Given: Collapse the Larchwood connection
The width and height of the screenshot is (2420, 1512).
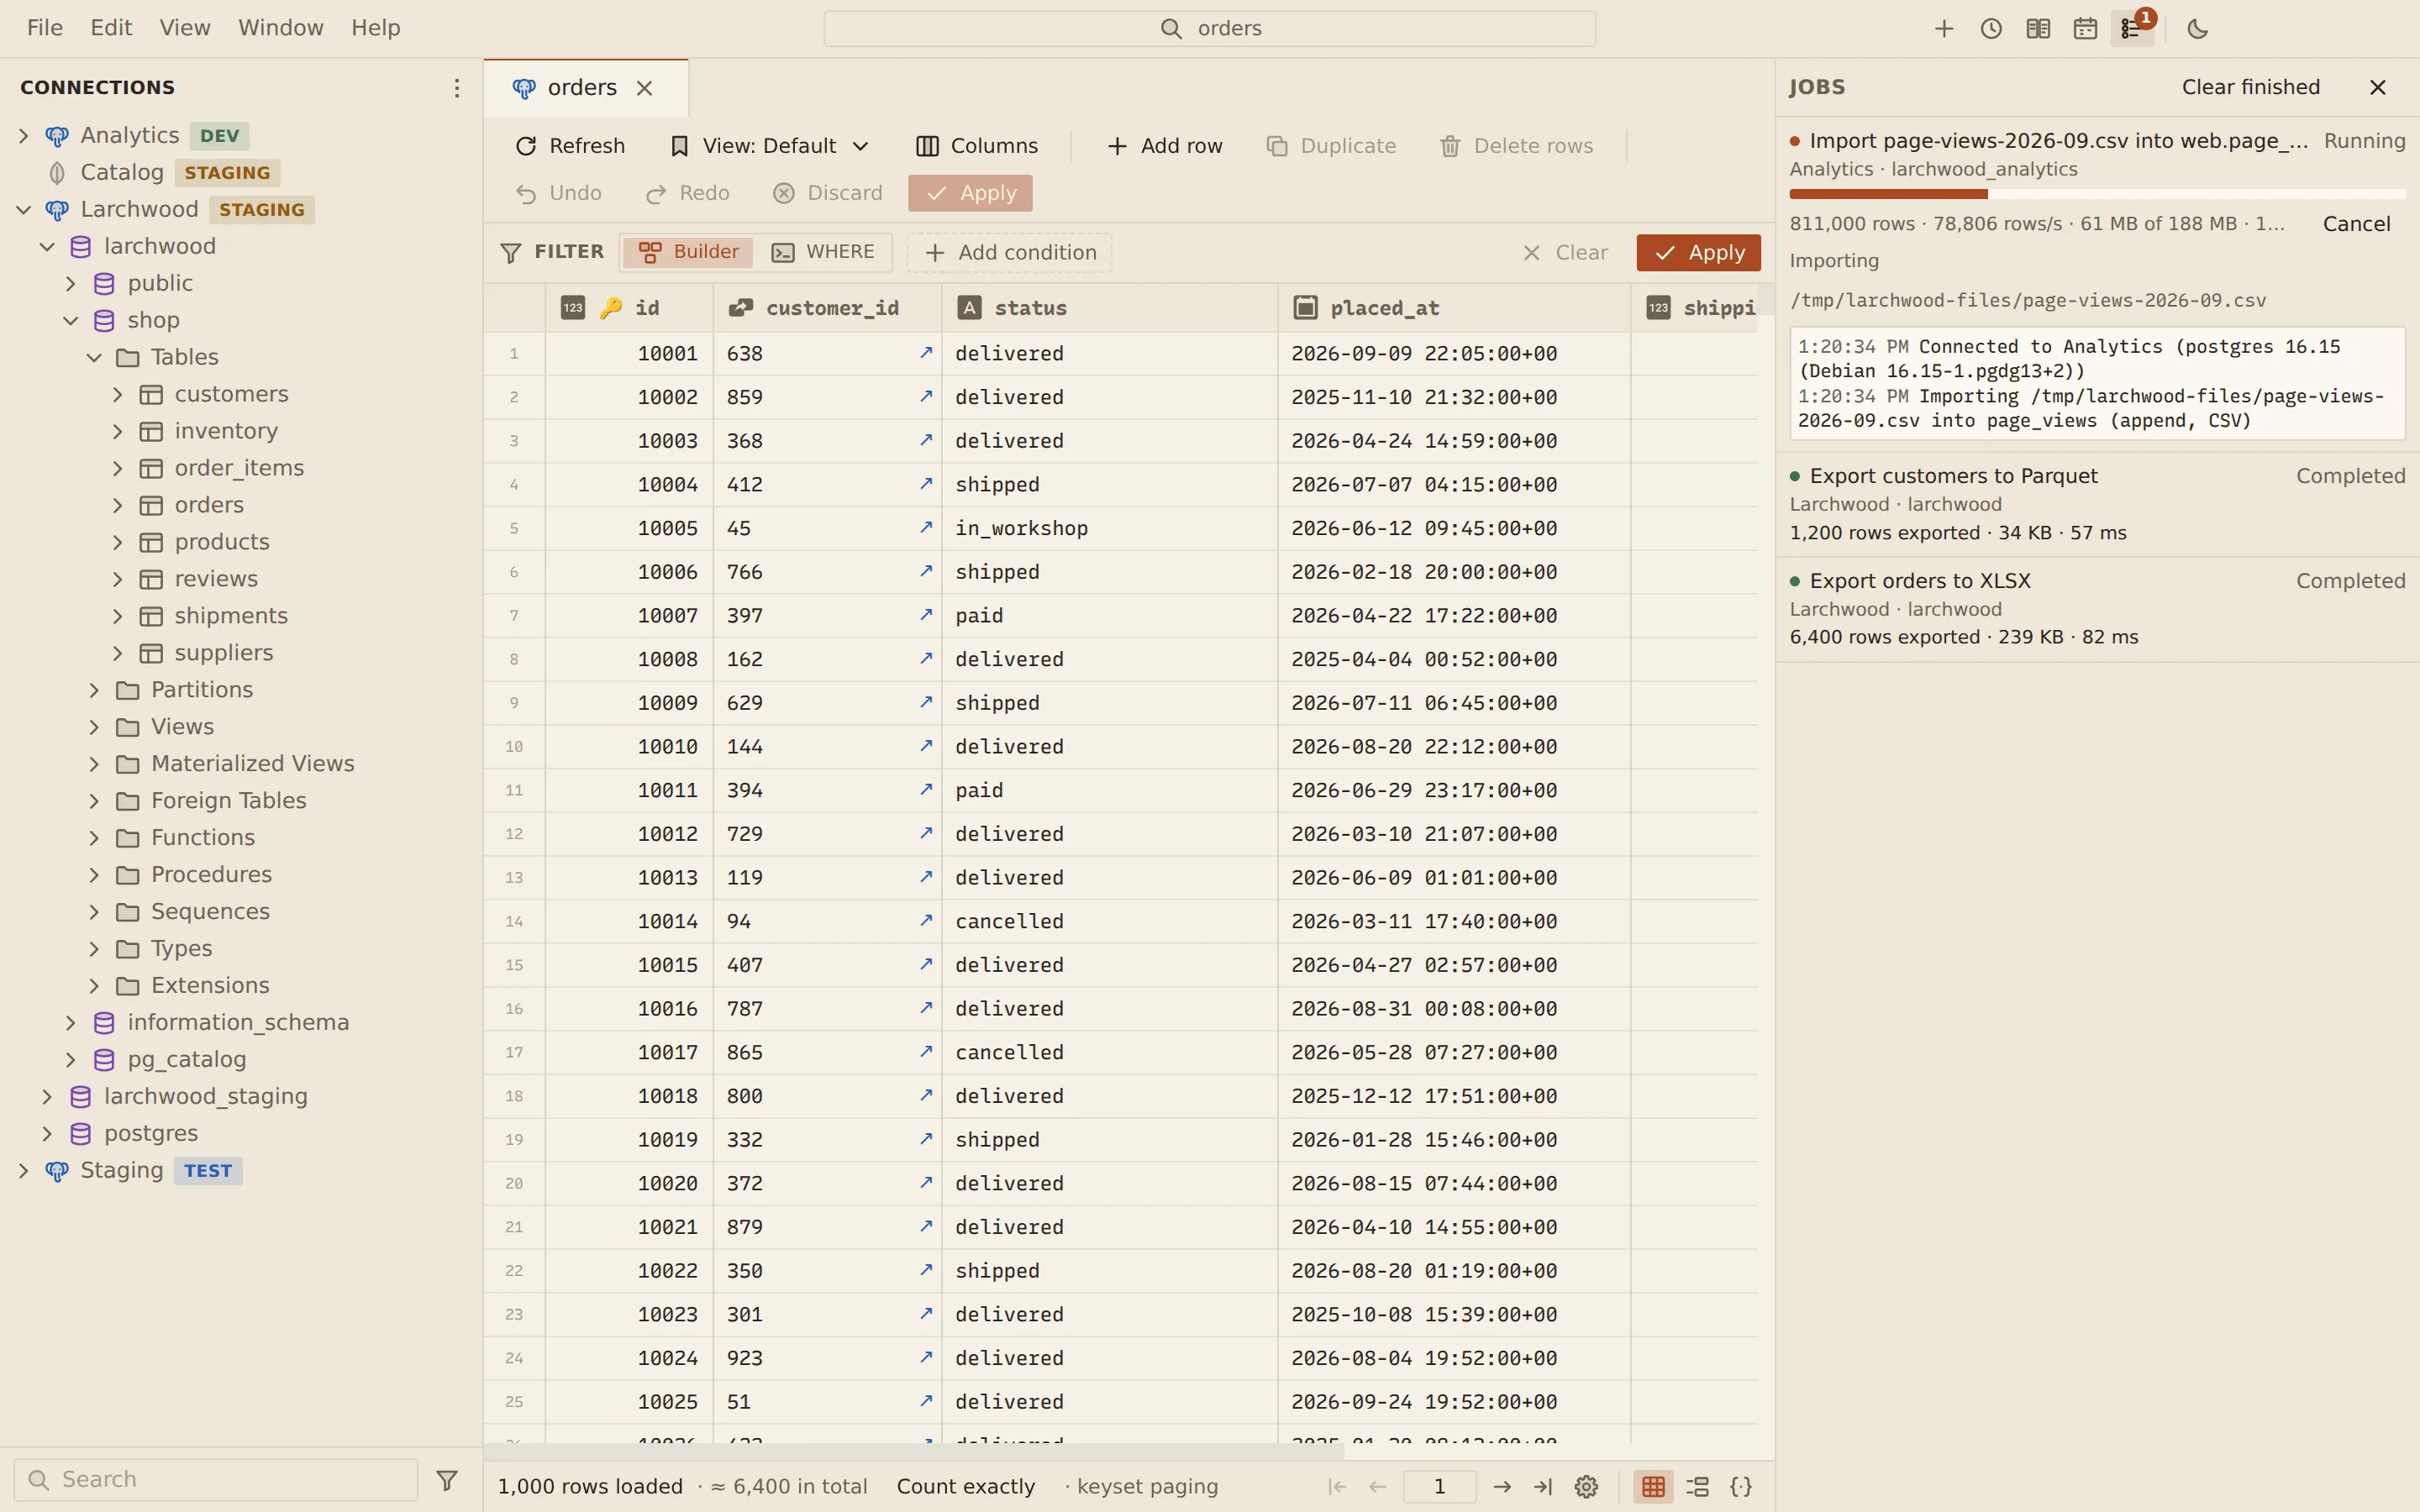Looking at the screenshot, I should click(24, 210).
